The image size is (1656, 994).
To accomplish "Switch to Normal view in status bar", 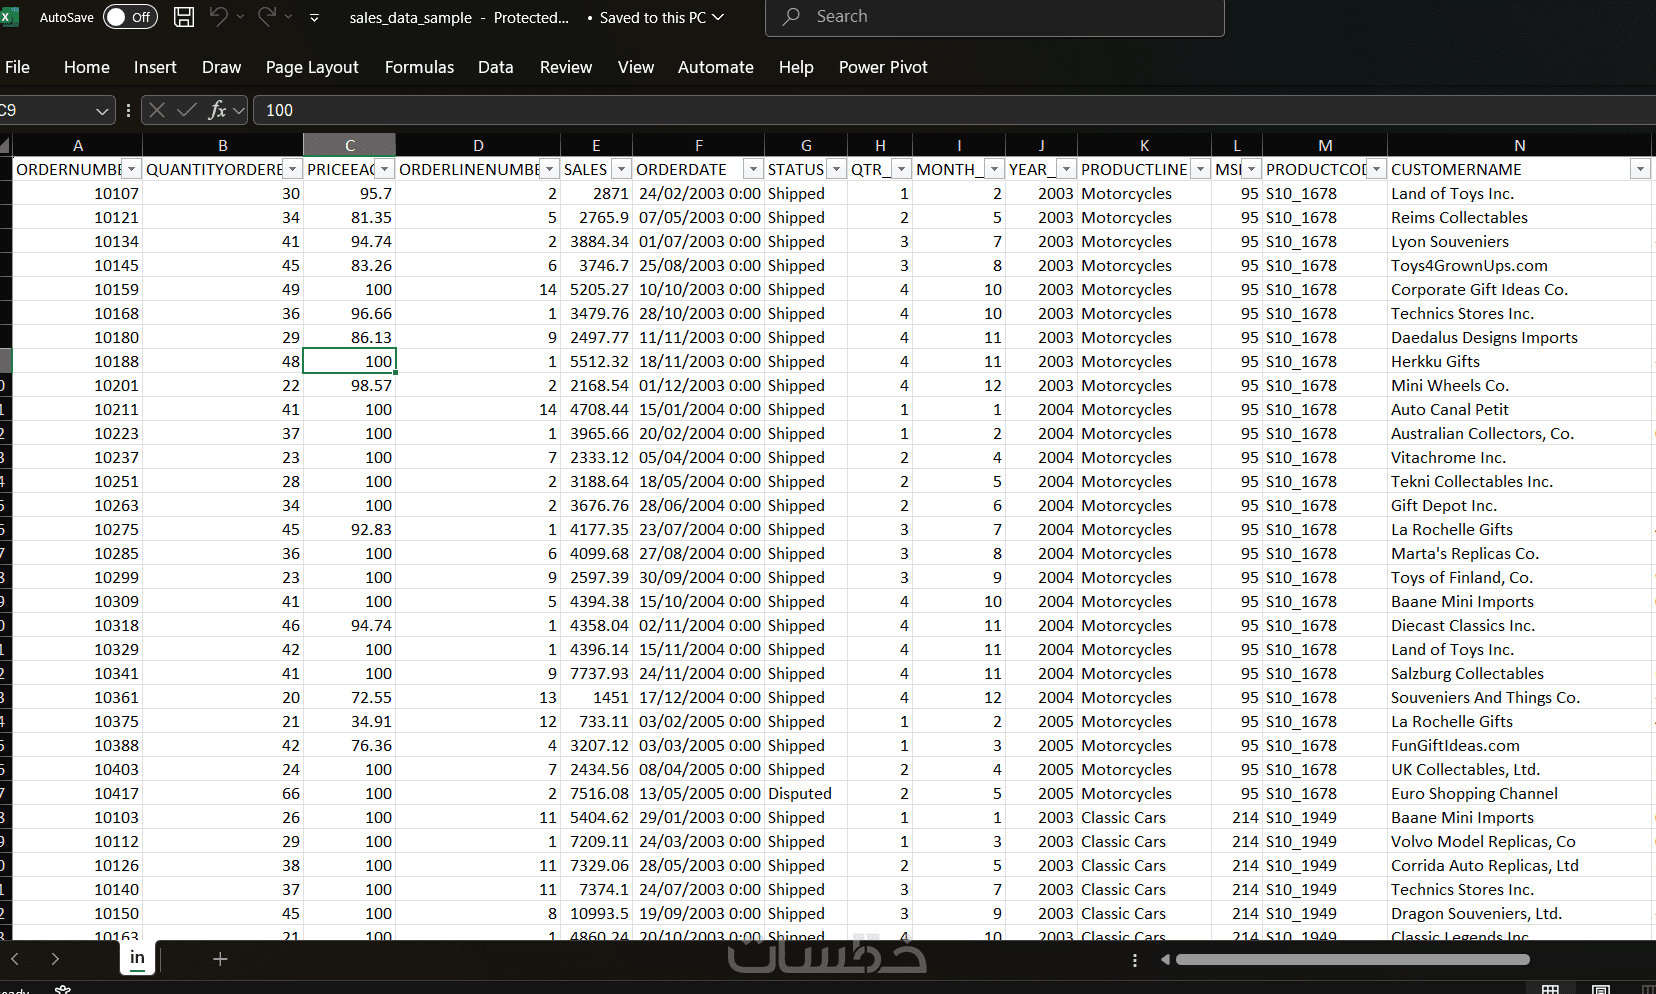I will [1550, 989].
